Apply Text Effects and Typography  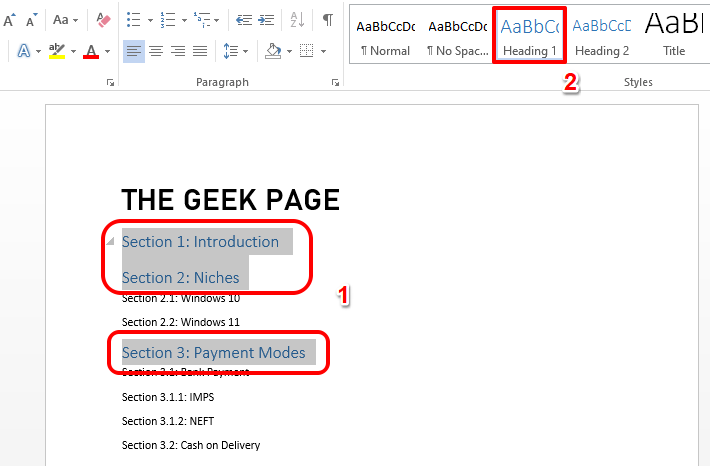point(24,51)
